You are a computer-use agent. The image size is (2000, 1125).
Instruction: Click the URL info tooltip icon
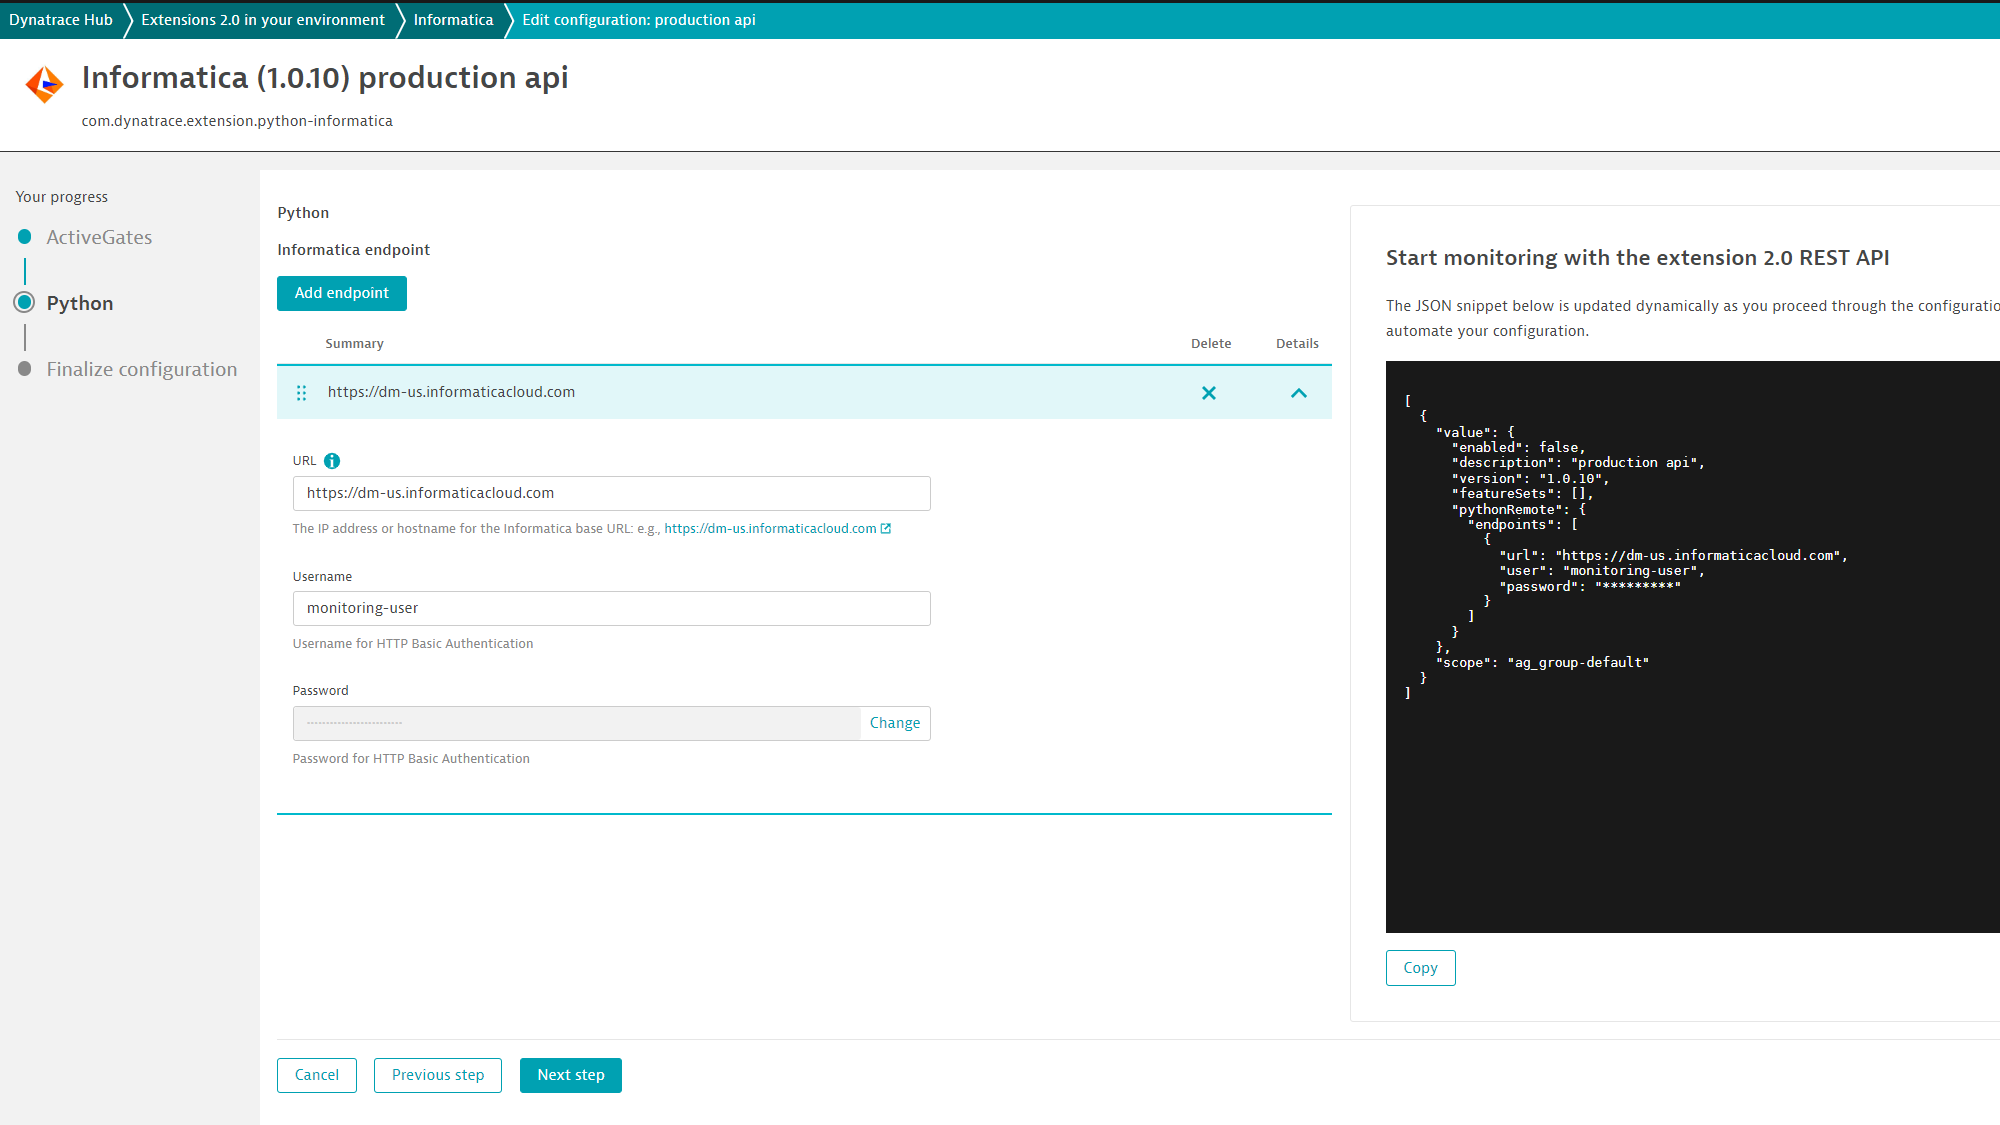330,460
